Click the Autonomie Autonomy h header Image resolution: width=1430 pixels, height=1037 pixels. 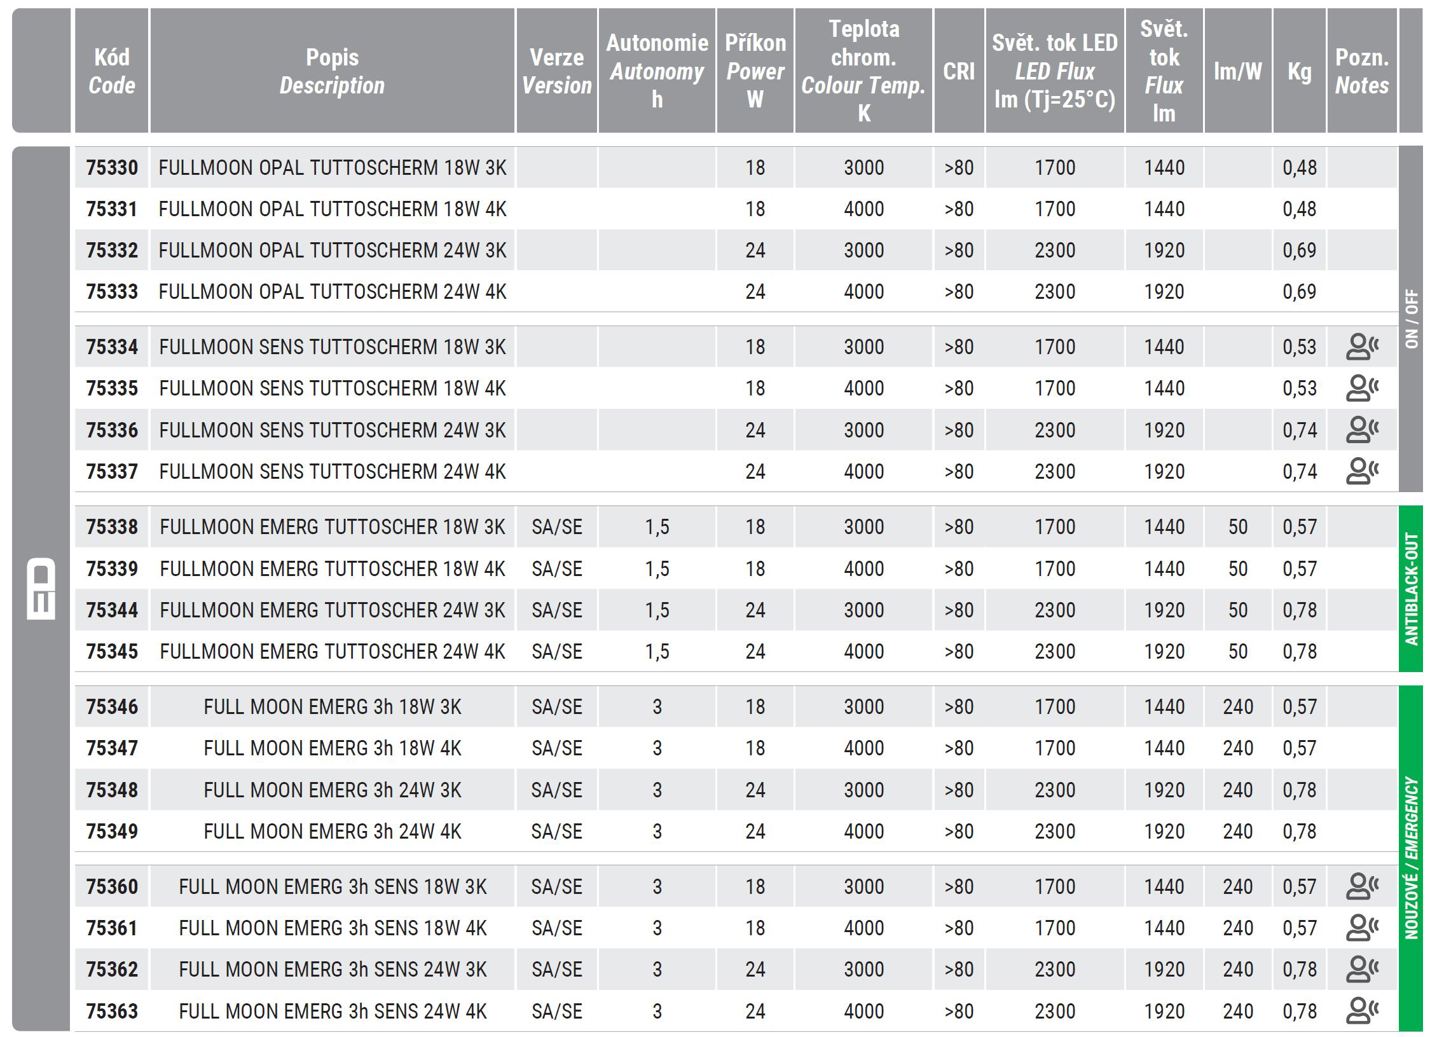(657, 71)
